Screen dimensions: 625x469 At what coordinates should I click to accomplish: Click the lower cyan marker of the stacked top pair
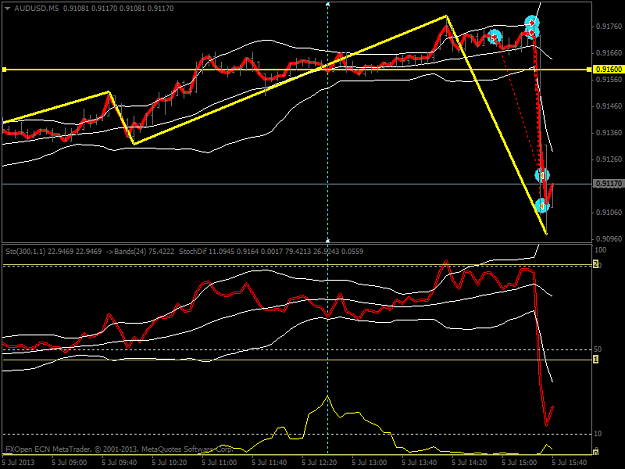[x=532, y=33]
